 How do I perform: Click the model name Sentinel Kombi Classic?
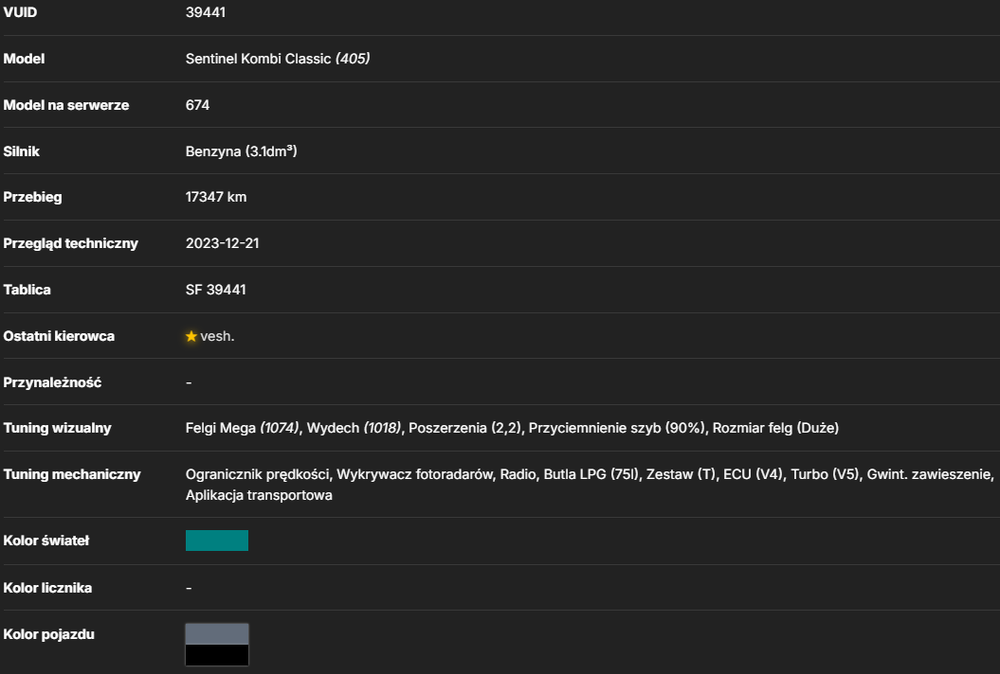[x=258, y=59]
